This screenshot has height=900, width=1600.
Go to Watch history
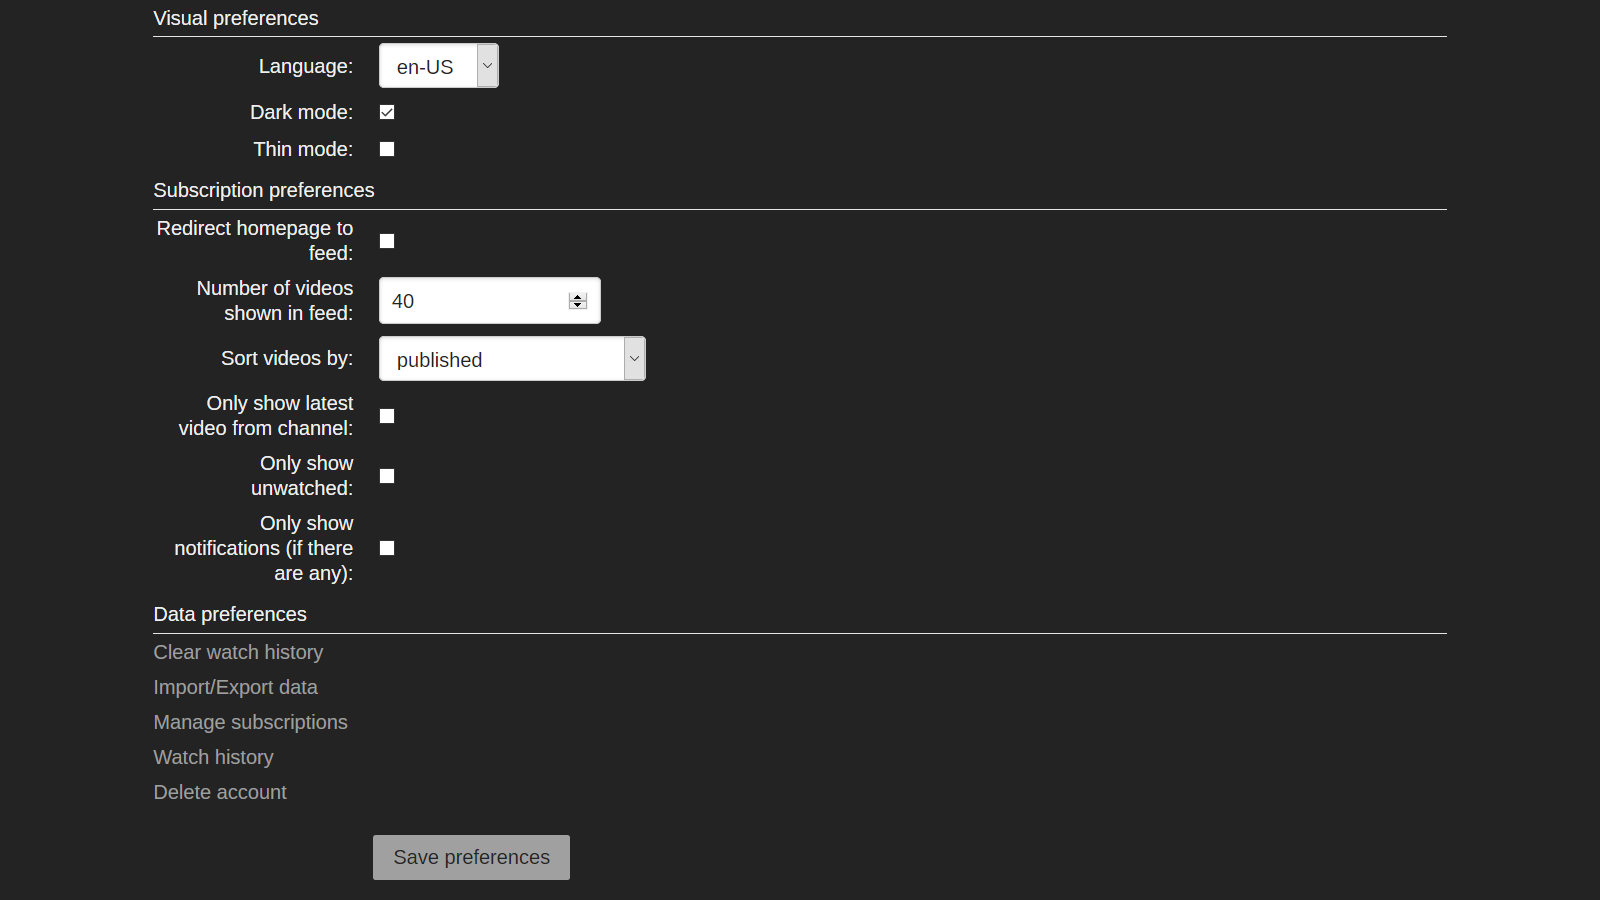[x=213, y=757]
